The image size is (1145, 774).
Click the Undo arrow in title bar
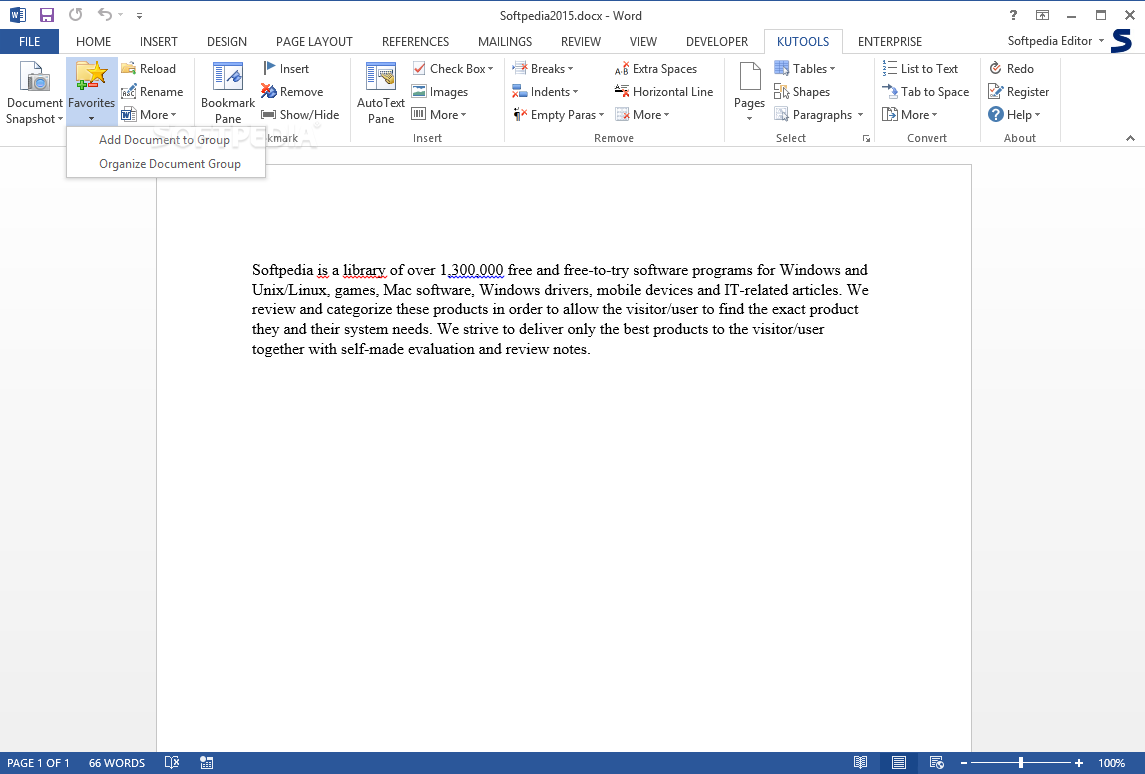tap(105, 15)
